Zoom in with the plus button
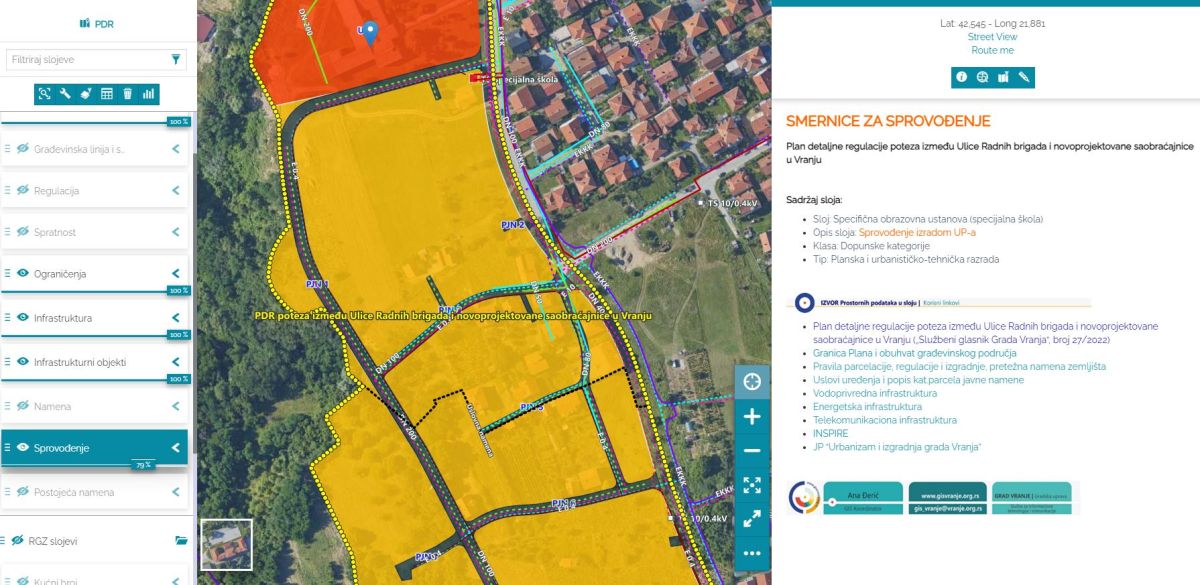The height and width of the screenshot is (585, 1200). coord(752,417)
